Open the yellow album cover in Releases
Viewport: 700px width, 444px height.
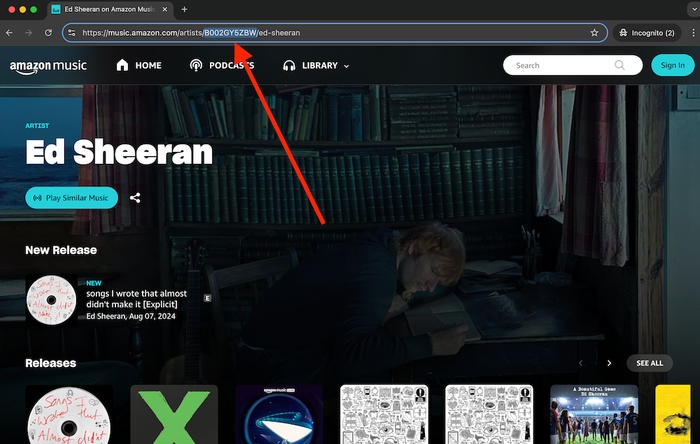tap(673, 415)
